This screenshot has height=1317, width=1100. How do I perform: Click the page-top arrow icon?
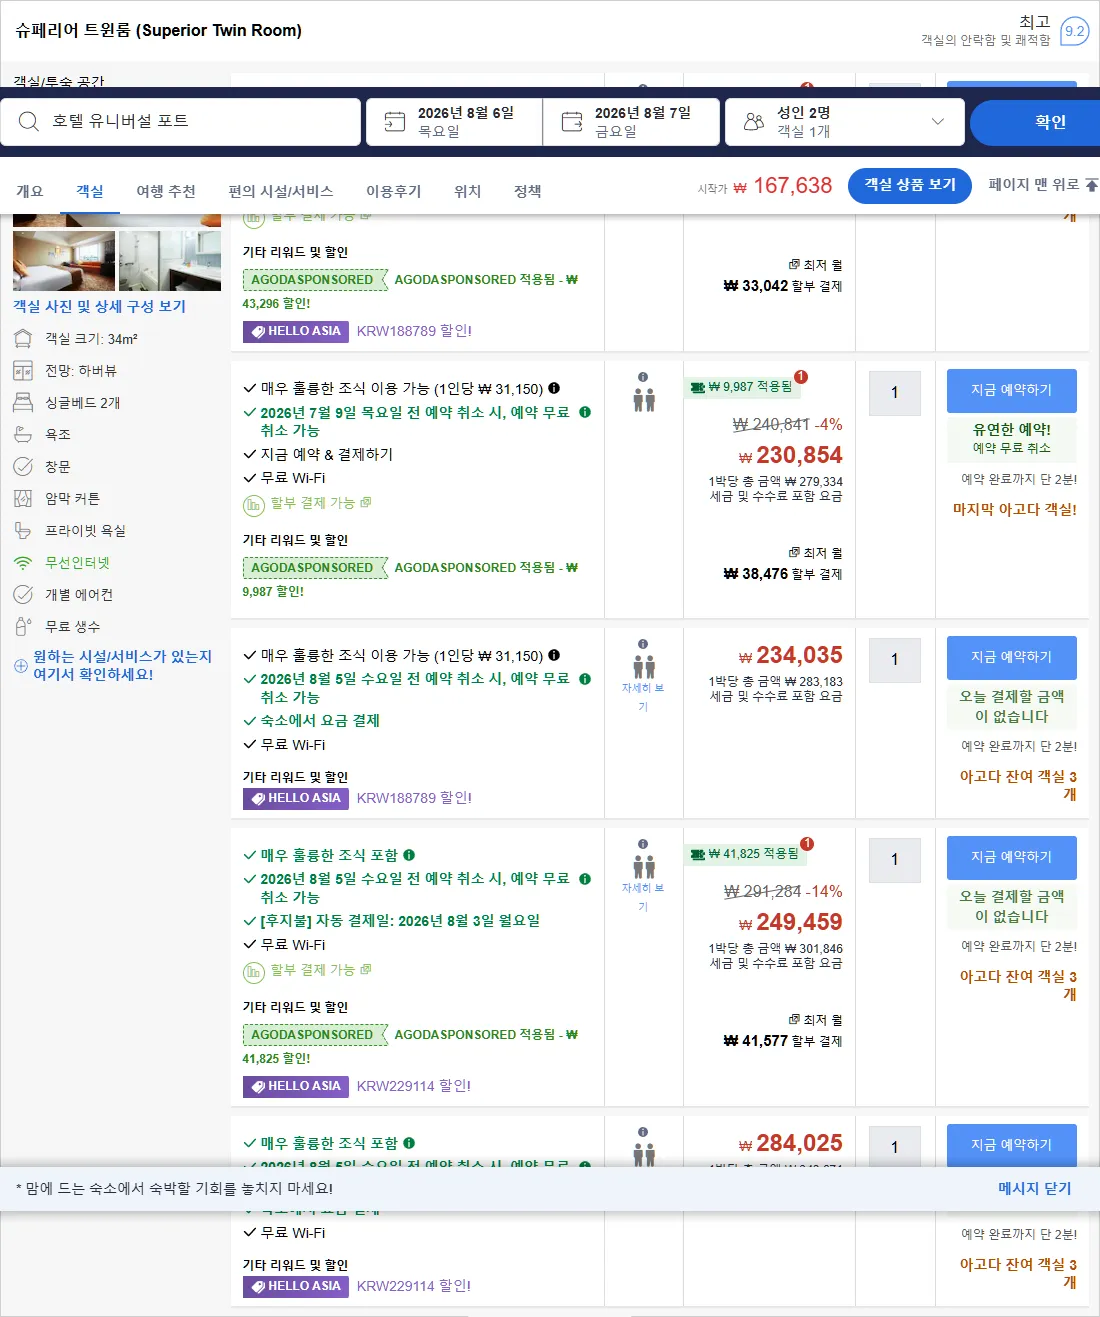(1091, 184)
